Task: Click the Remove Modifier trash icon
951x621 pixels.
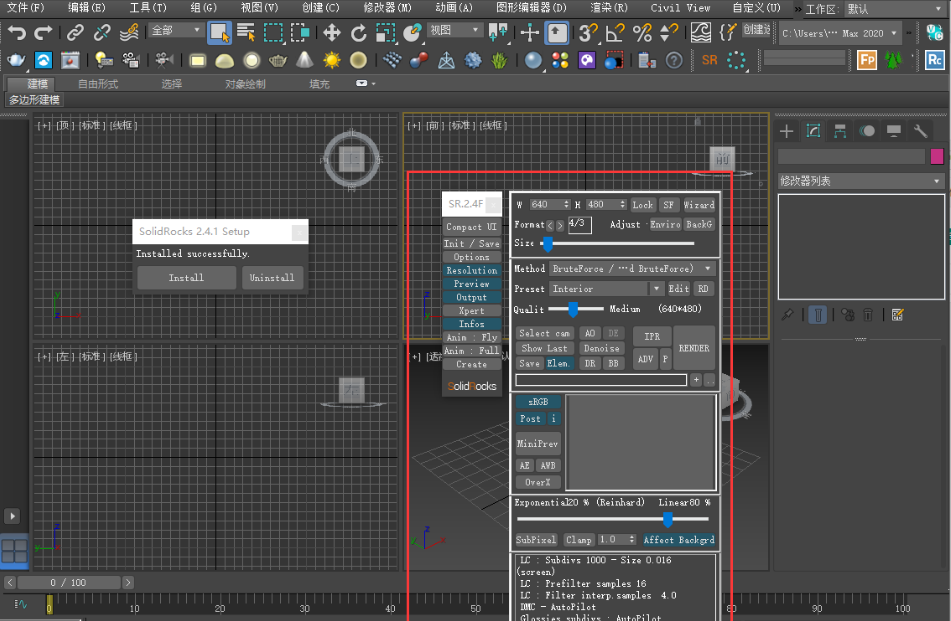Action: (868, 315)
